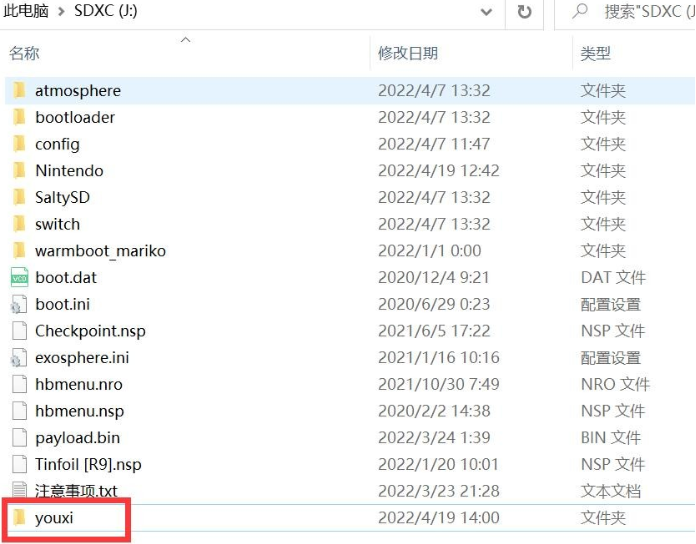696x544 pixels.
Task: Click SDXC (J:) in the address path
Action: pyautogui.click(x=106, y=11)
